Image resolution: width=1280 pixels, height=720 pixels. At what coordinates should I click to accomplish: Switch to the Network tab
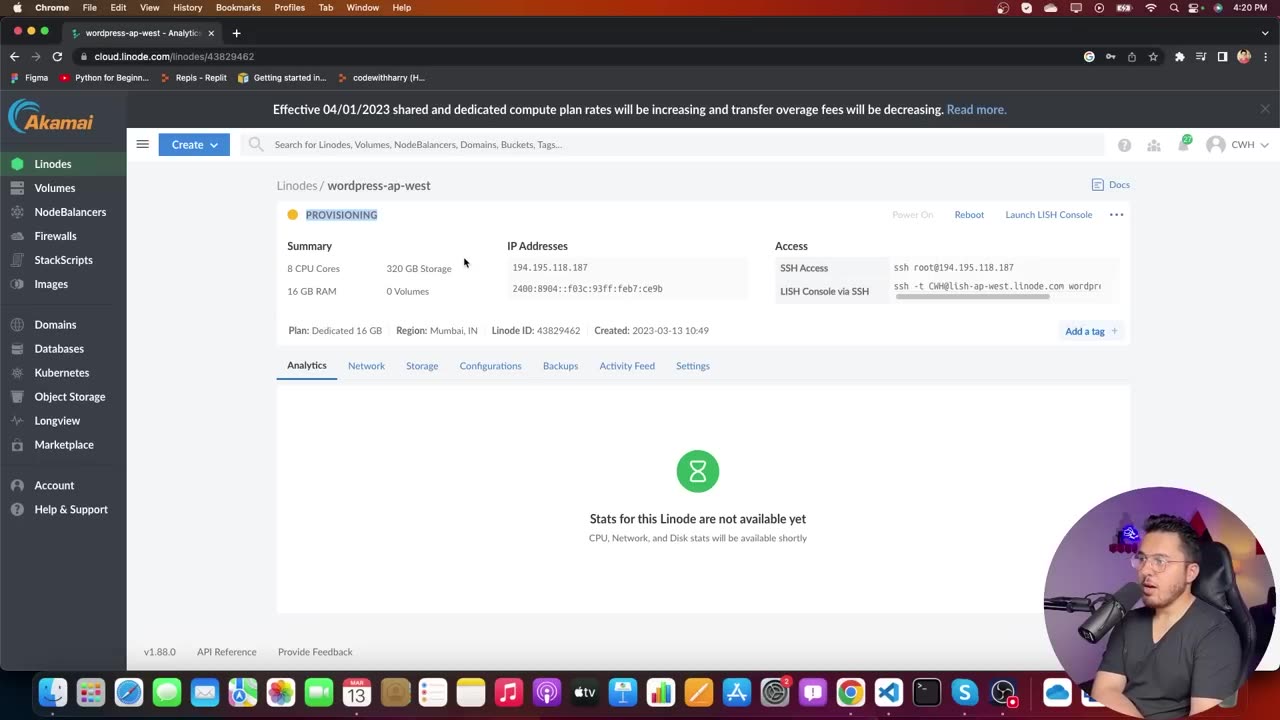coord(366,366)
